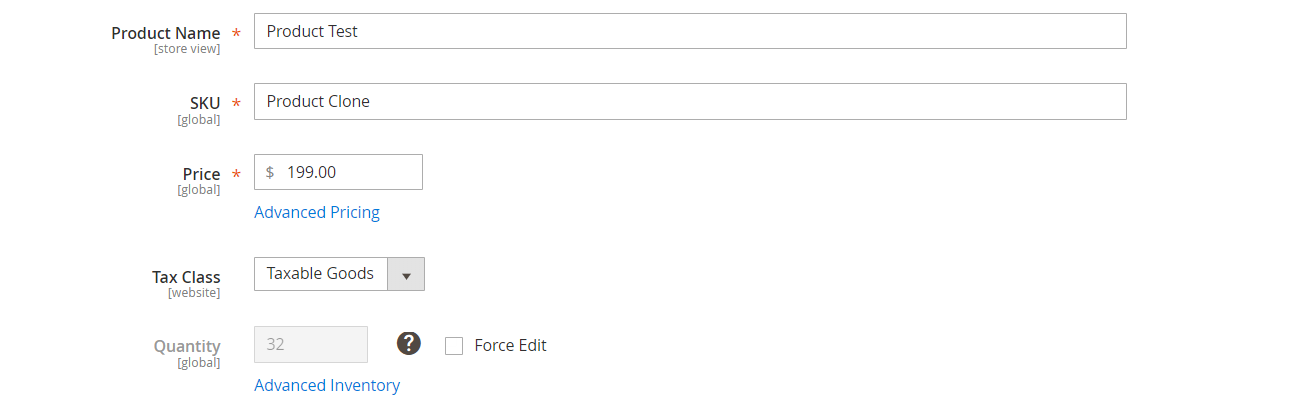Click the dollar sign in the Price field
Image resolution: width=1291 pixels, height=416 pixels.
(x=270, y=172)
